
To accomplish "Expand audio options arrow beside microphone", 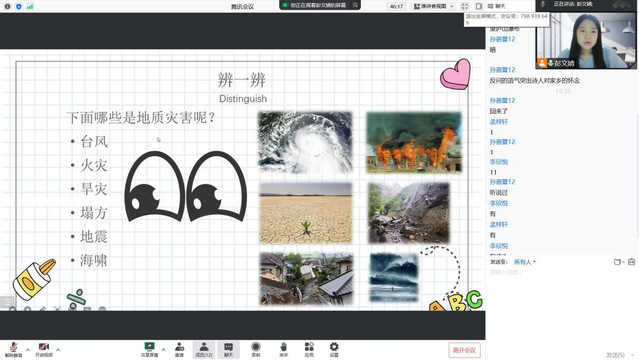I will pyautogui.click(x=28, y=349).
